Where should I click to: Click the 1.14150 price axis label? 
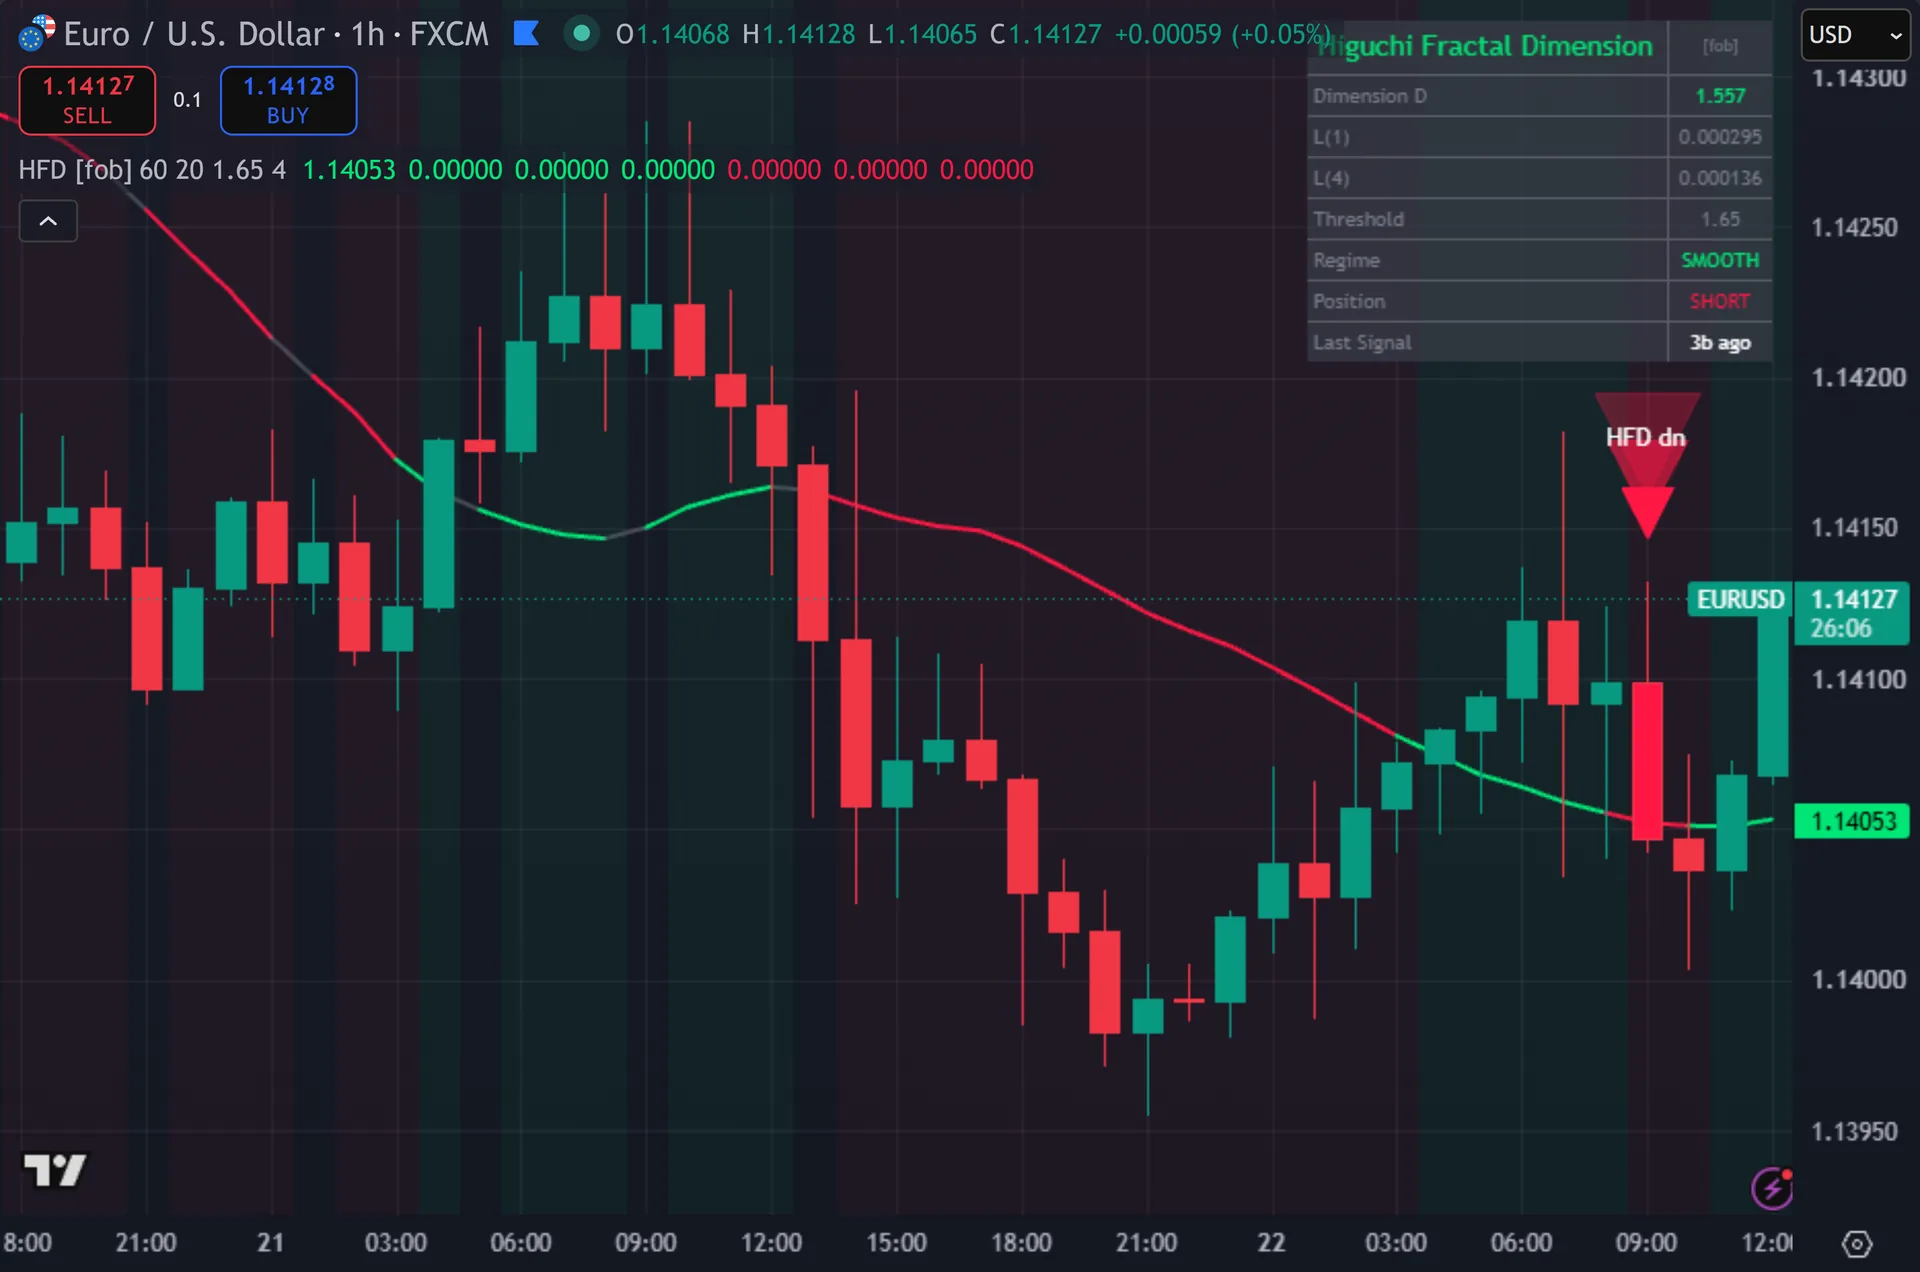[1854, 528]
